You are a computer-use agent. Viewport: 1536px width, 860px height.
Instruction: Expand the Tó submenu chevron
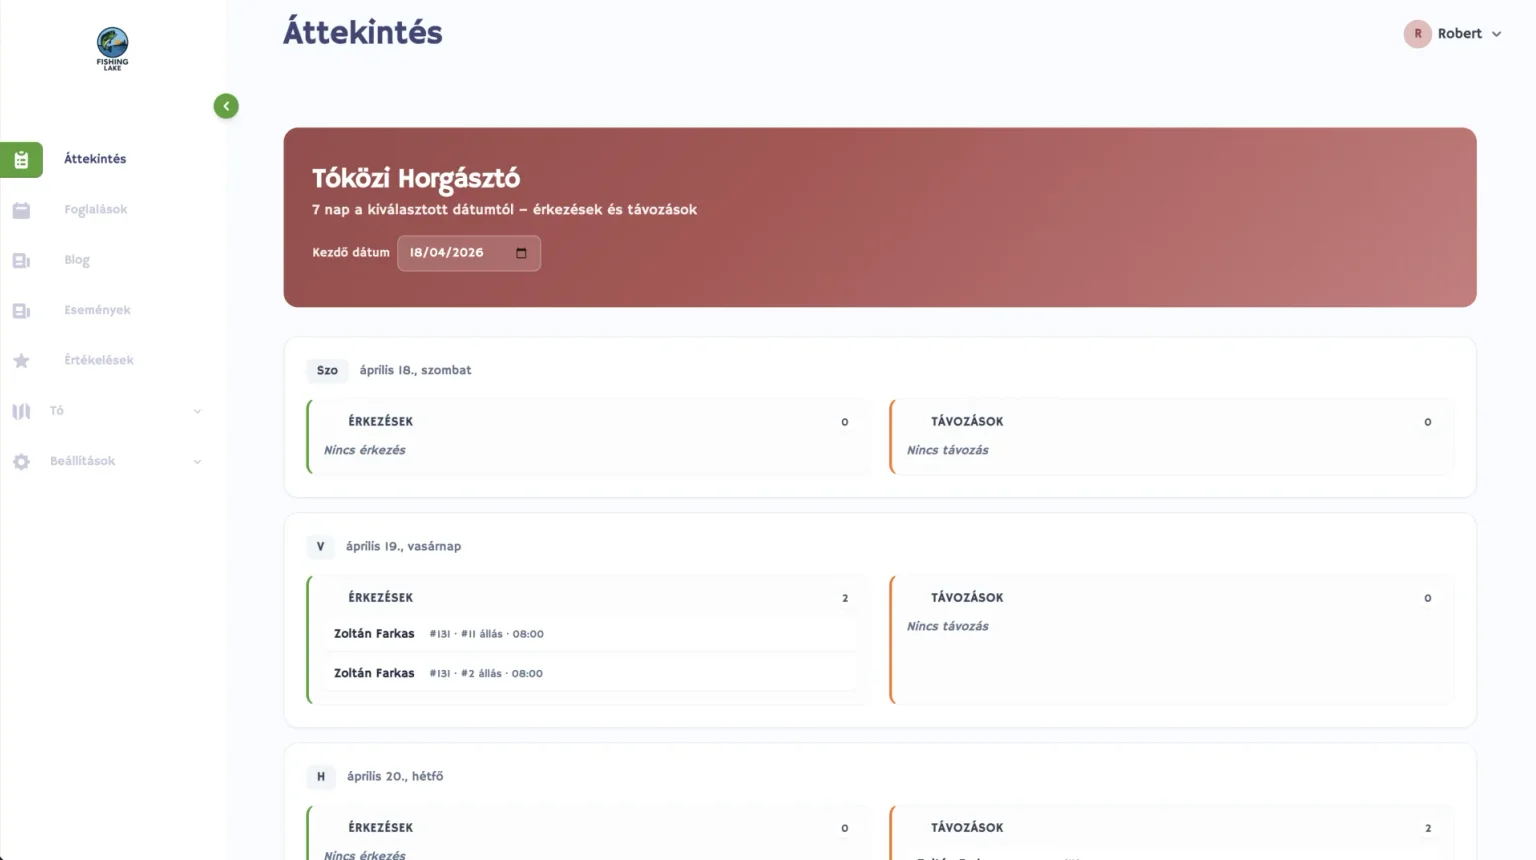coord(197,411)
